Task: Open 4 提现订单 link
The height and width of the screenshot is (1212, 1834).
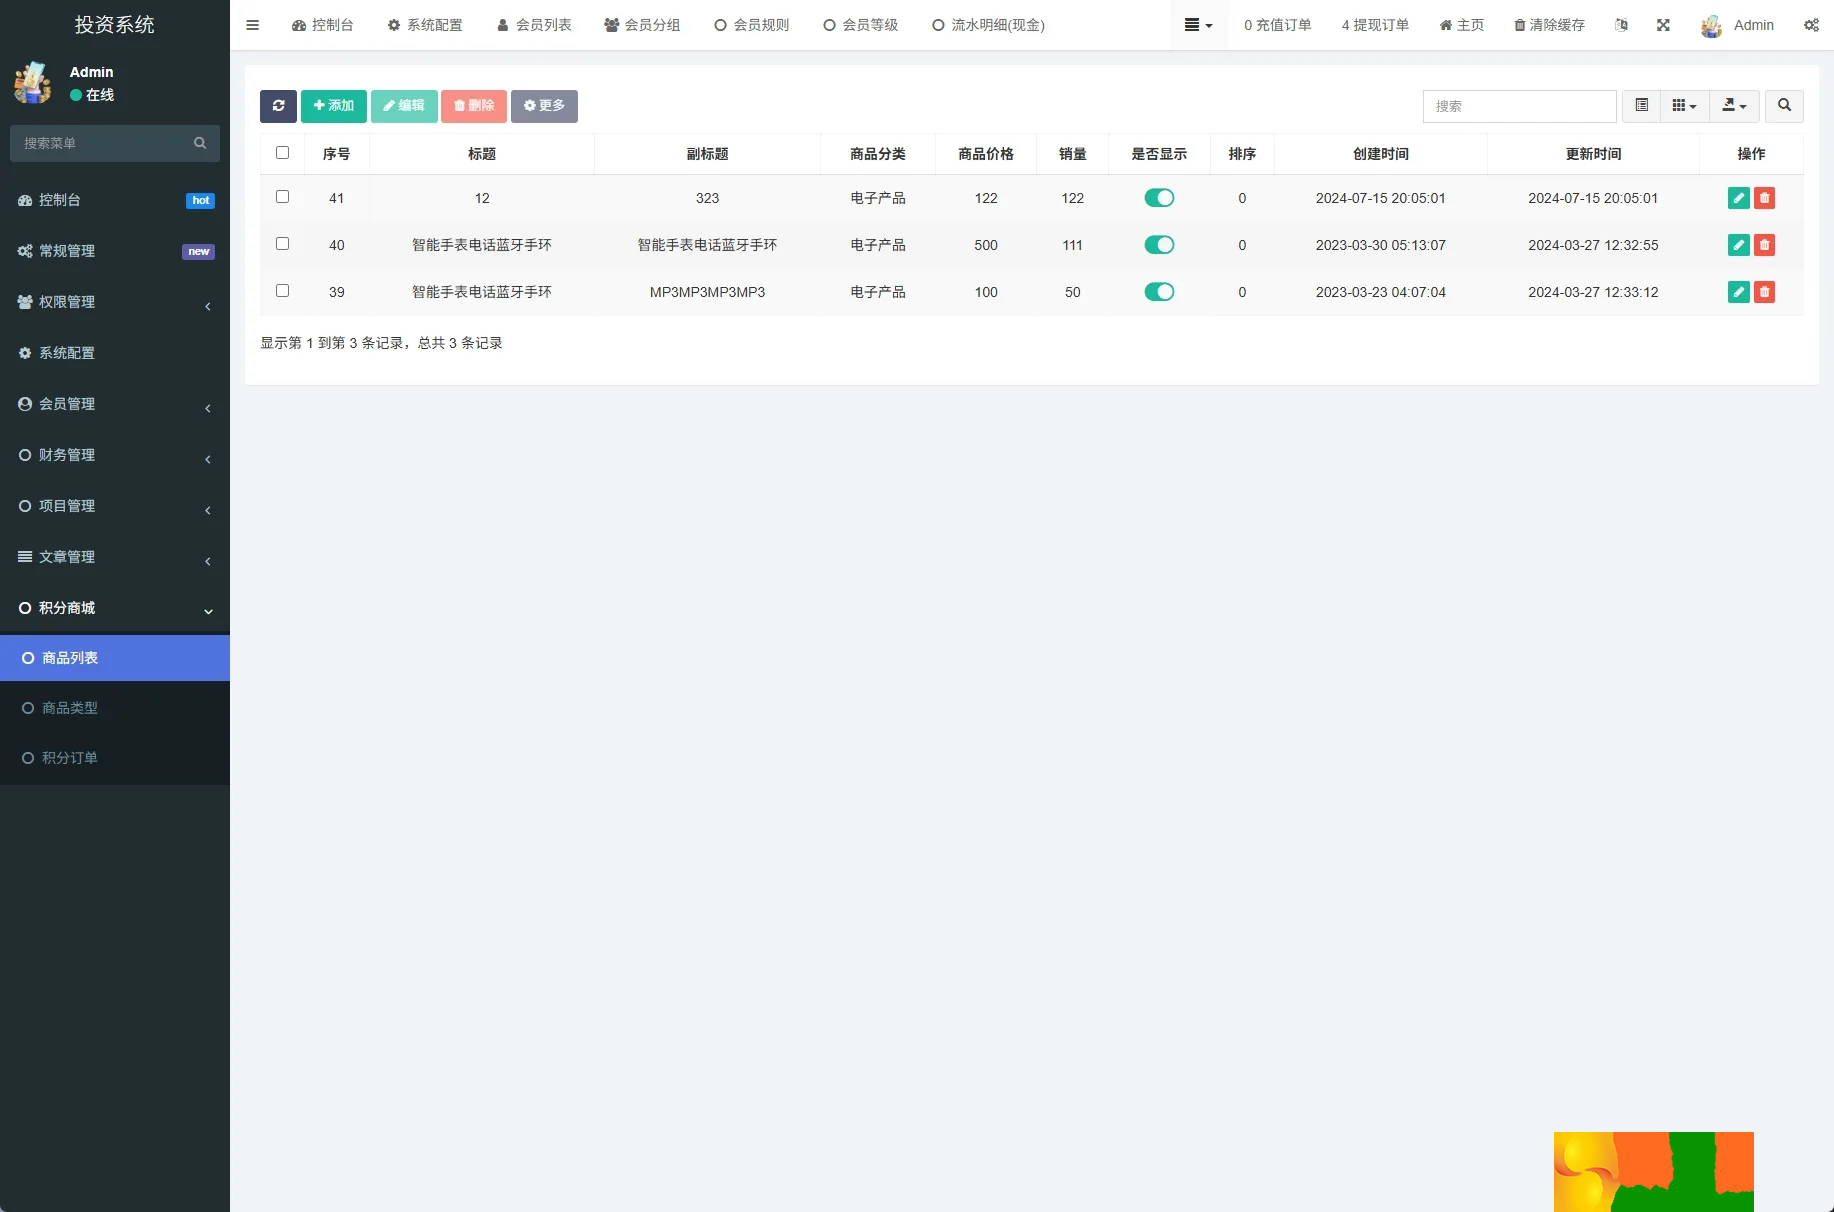Action: coord(1375,25)
